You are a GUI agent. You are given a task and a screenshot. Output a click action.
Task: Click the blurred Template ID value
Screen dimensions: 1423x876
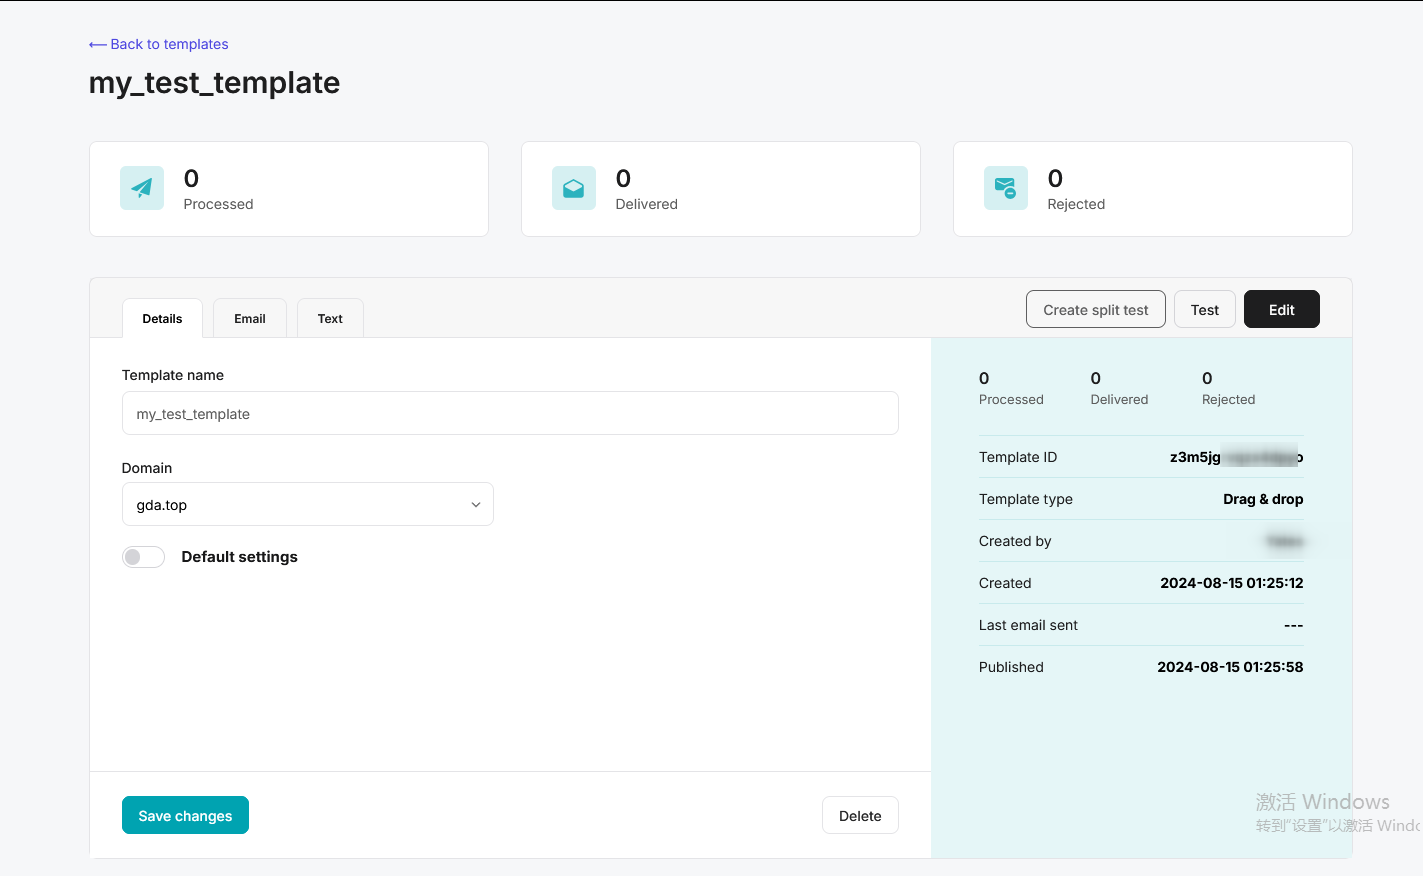pos(1236,457)
